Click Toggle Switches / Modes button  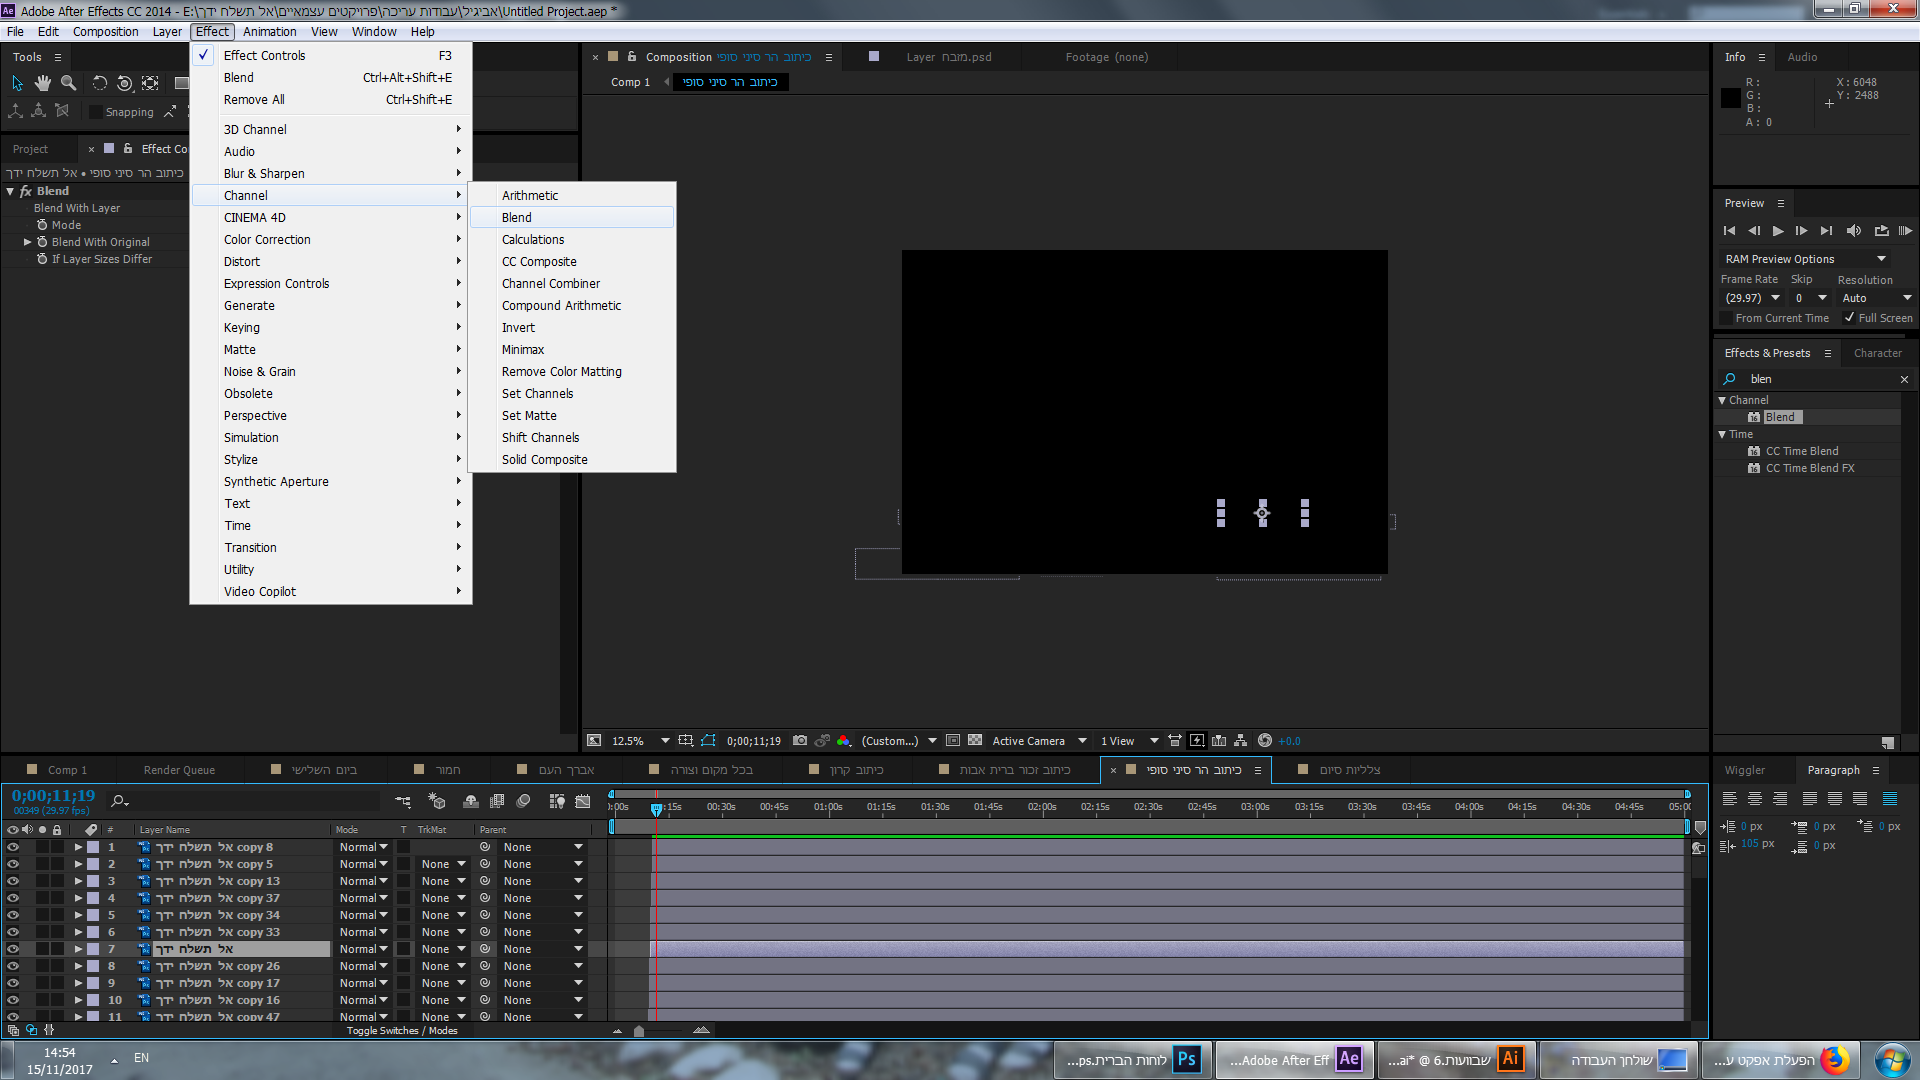(x=402, y=1031)
